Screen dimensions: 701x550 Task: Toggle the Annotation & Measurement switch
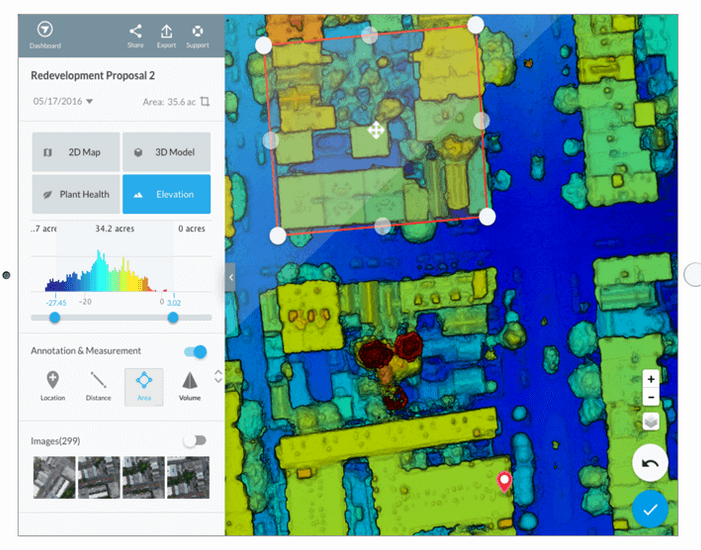[x=196, y=351]
